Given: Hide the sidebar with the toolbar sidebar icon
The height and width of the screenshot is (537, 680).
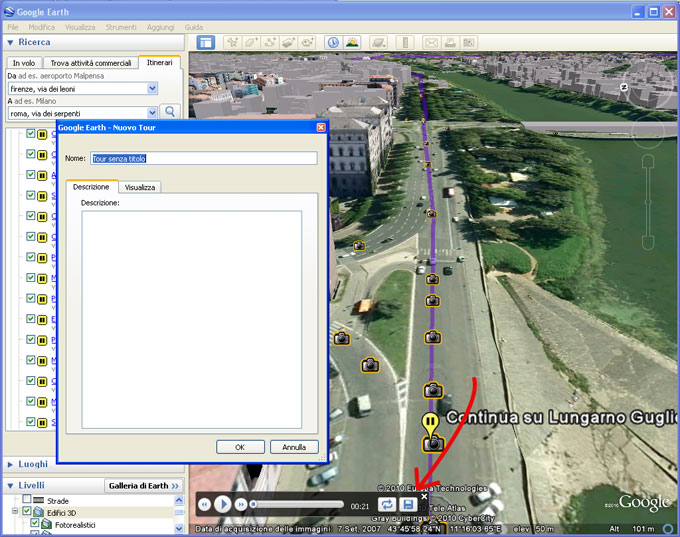Looking at the screenshot, I should click(x=206, y=43).
